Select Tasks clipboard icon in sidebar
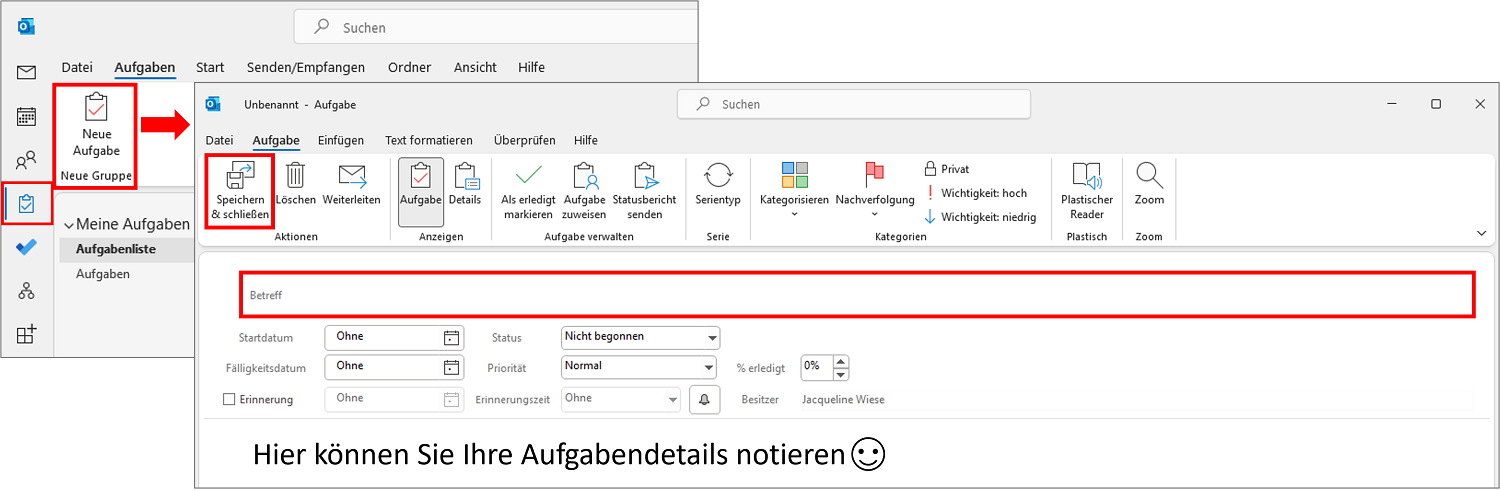Screen dimensions: 1500x492 point(27,204)
